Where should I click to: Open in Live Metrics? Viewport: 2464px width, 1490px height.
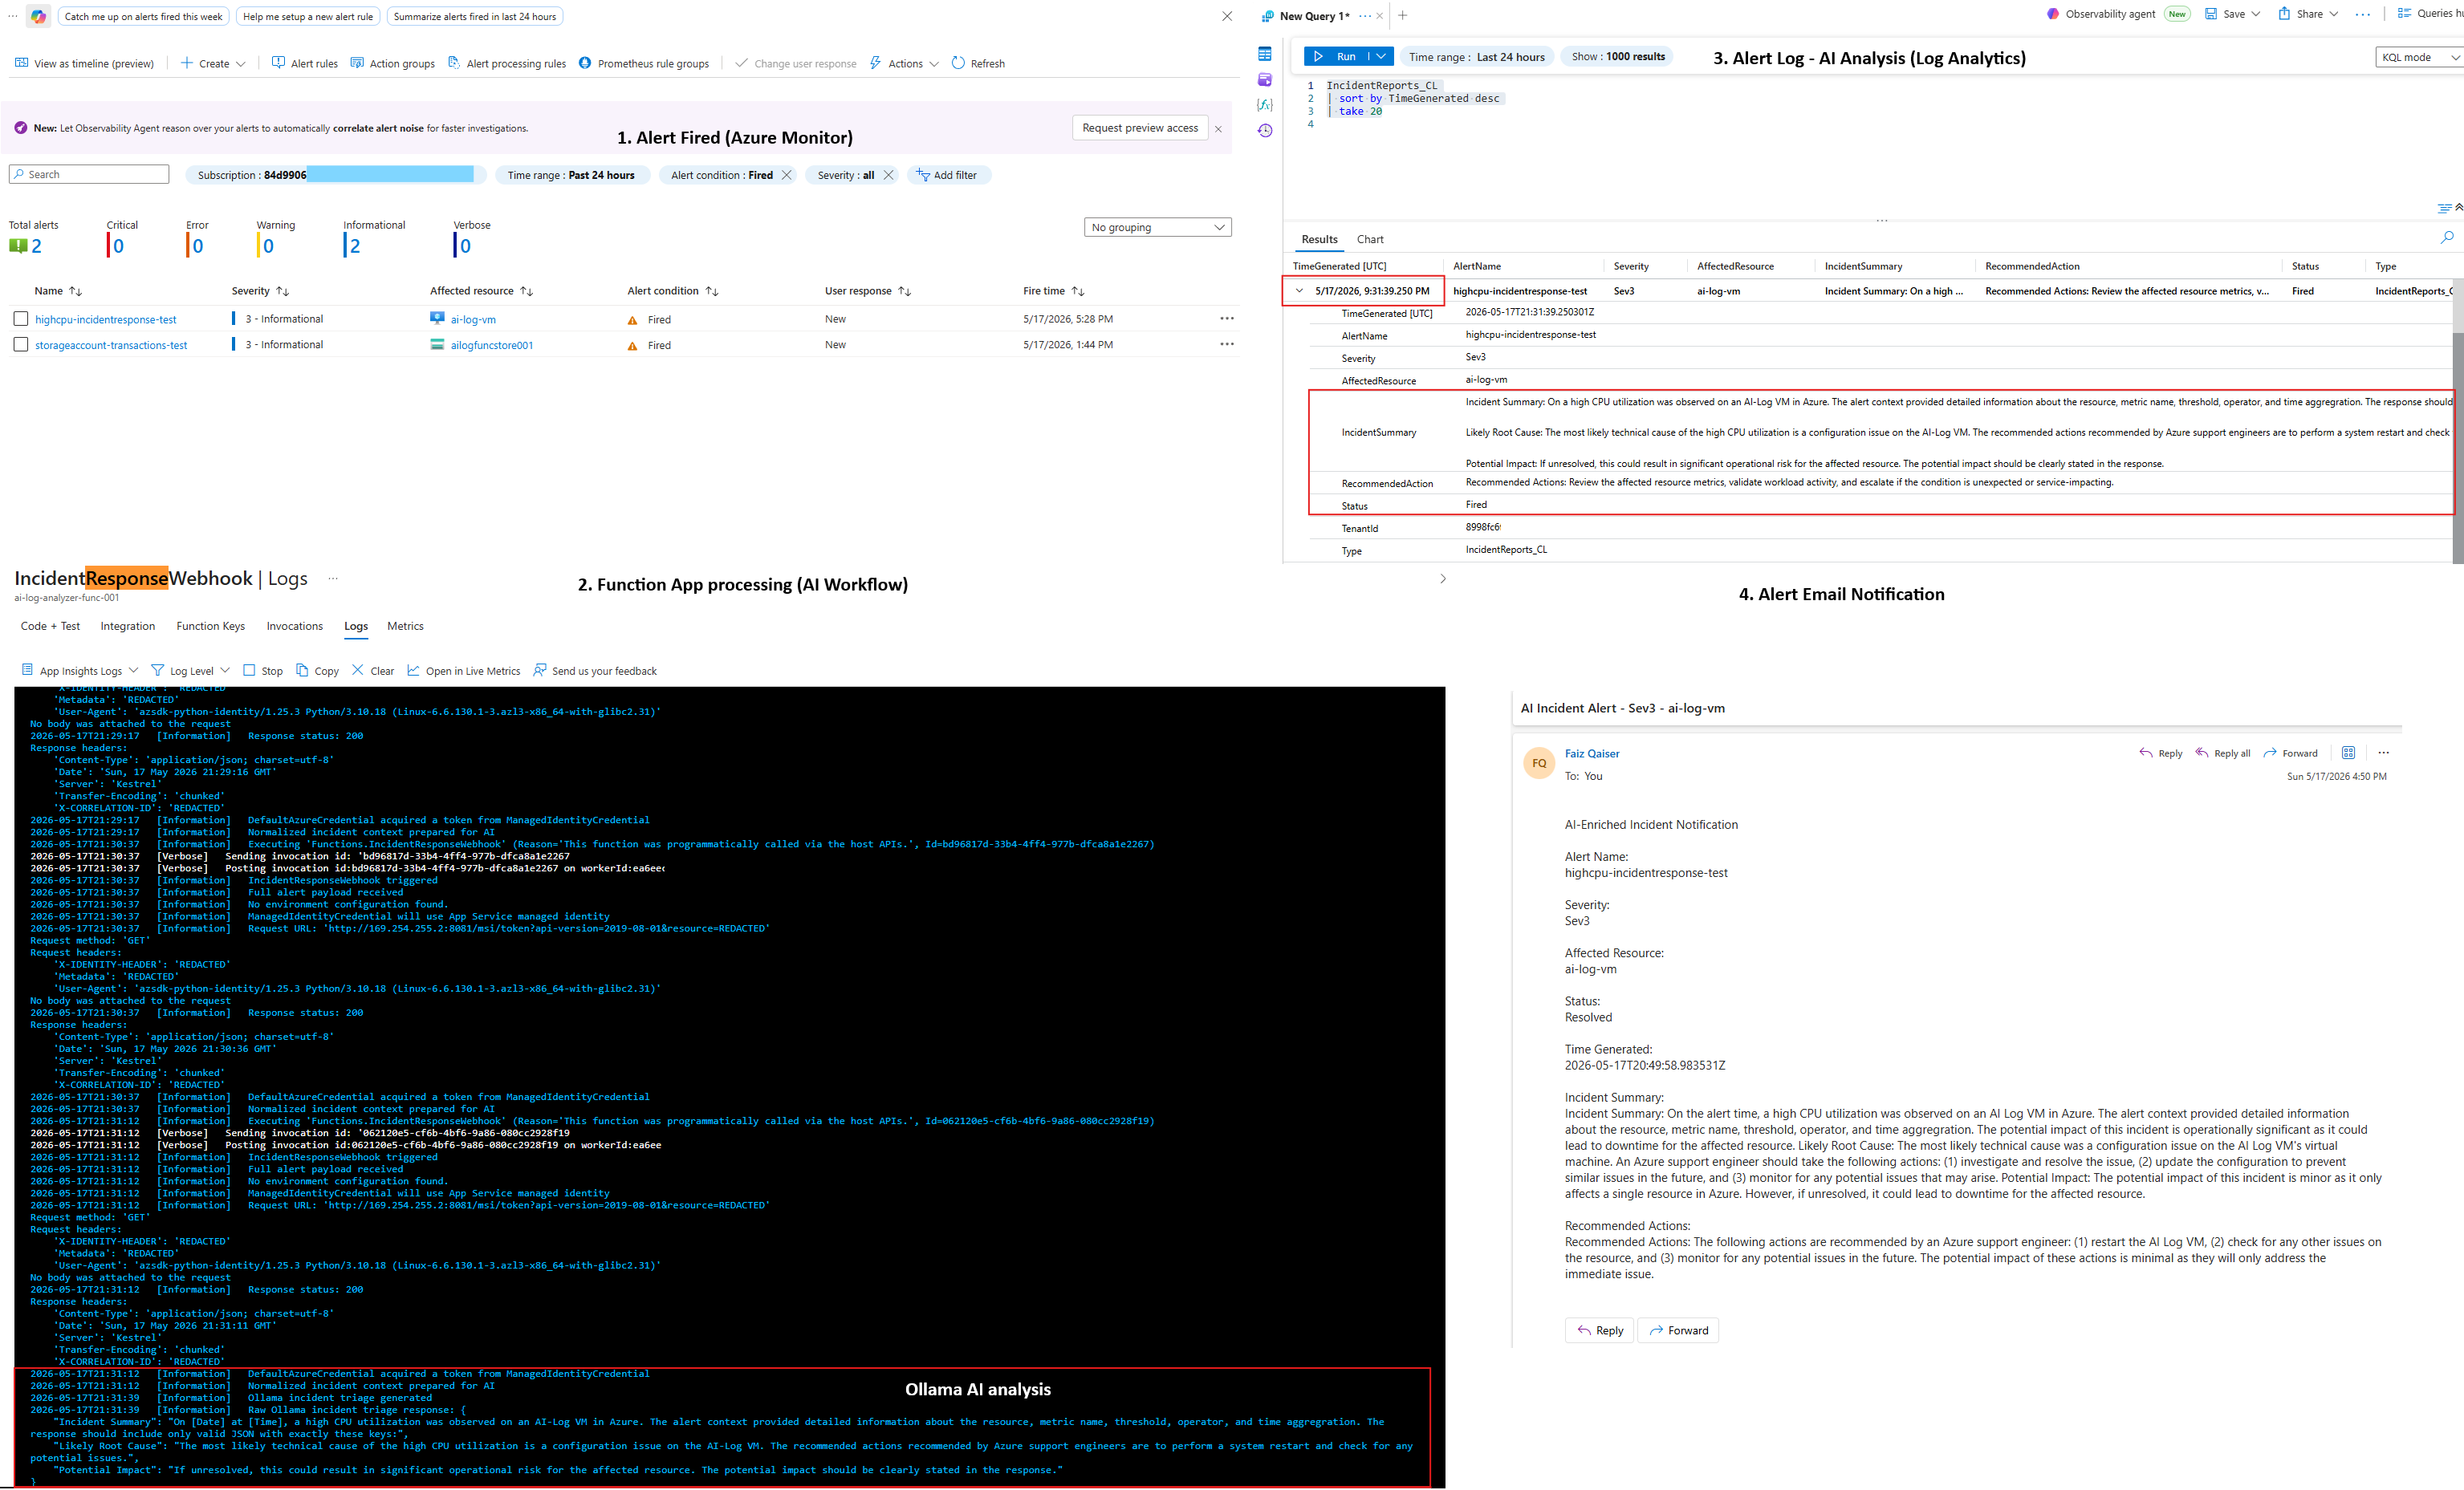[x=463, y=671]
